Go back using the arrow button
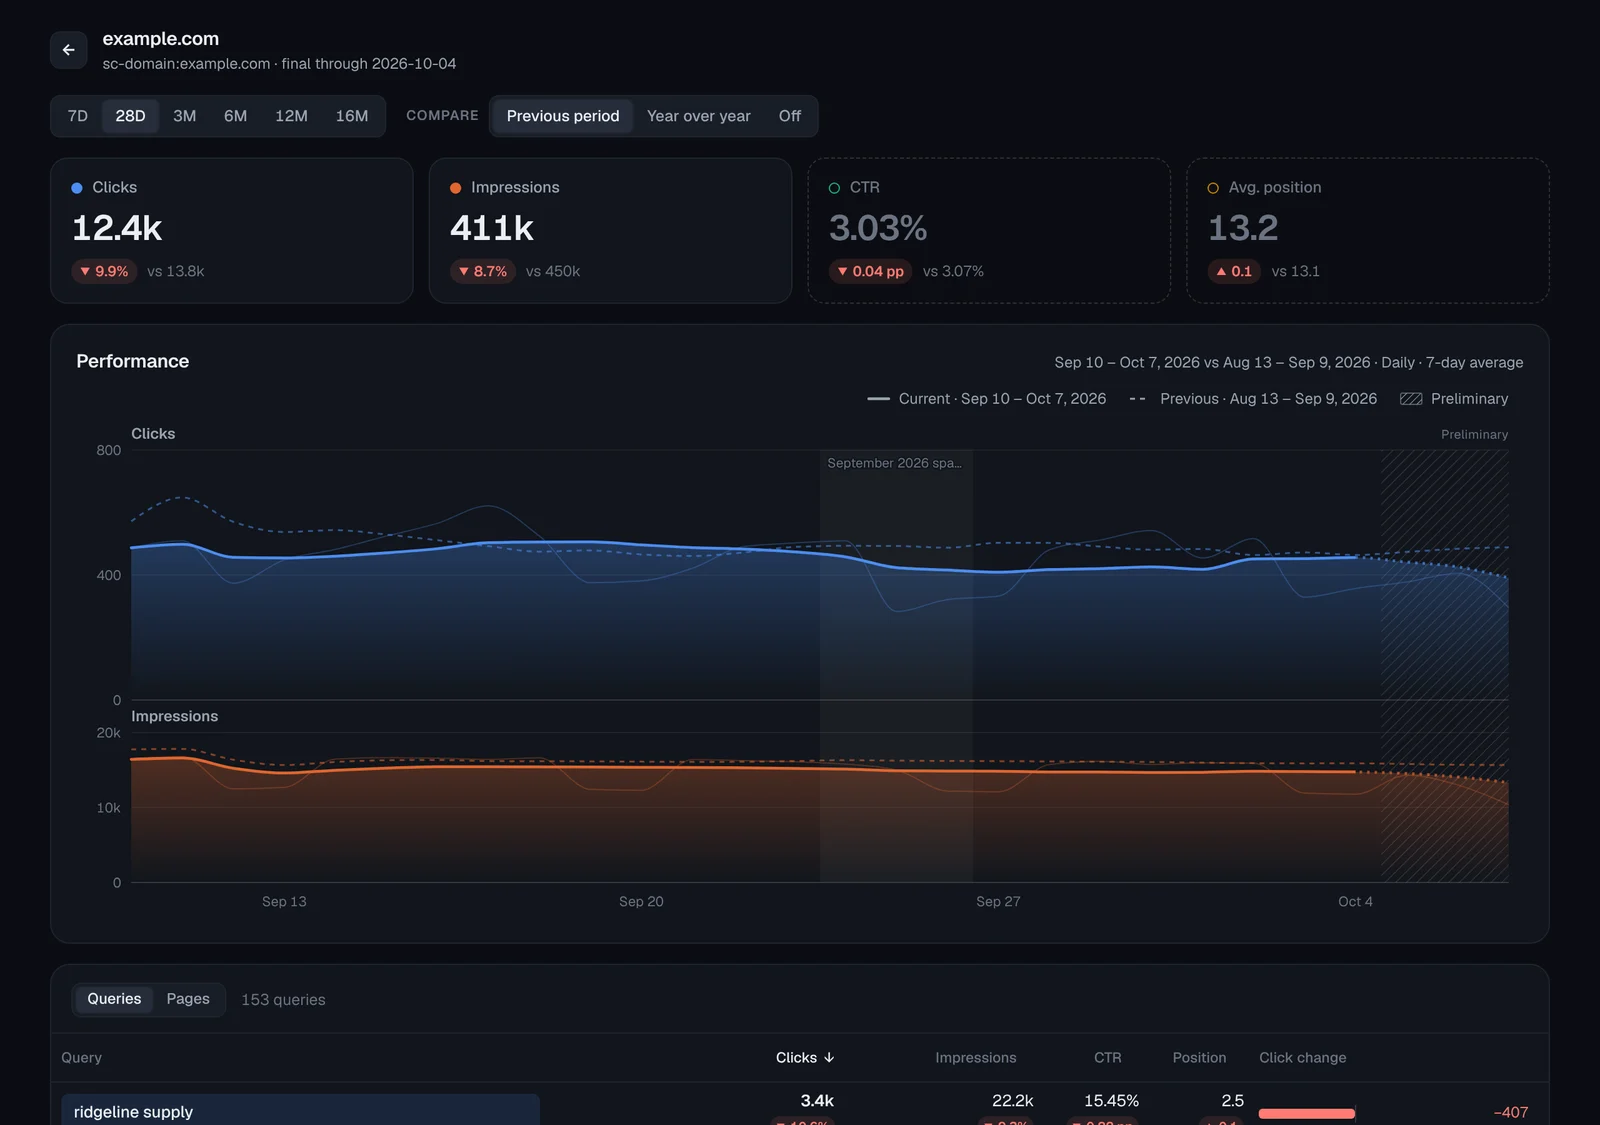Viewport: 1600px width, 1125px height. 69,50
